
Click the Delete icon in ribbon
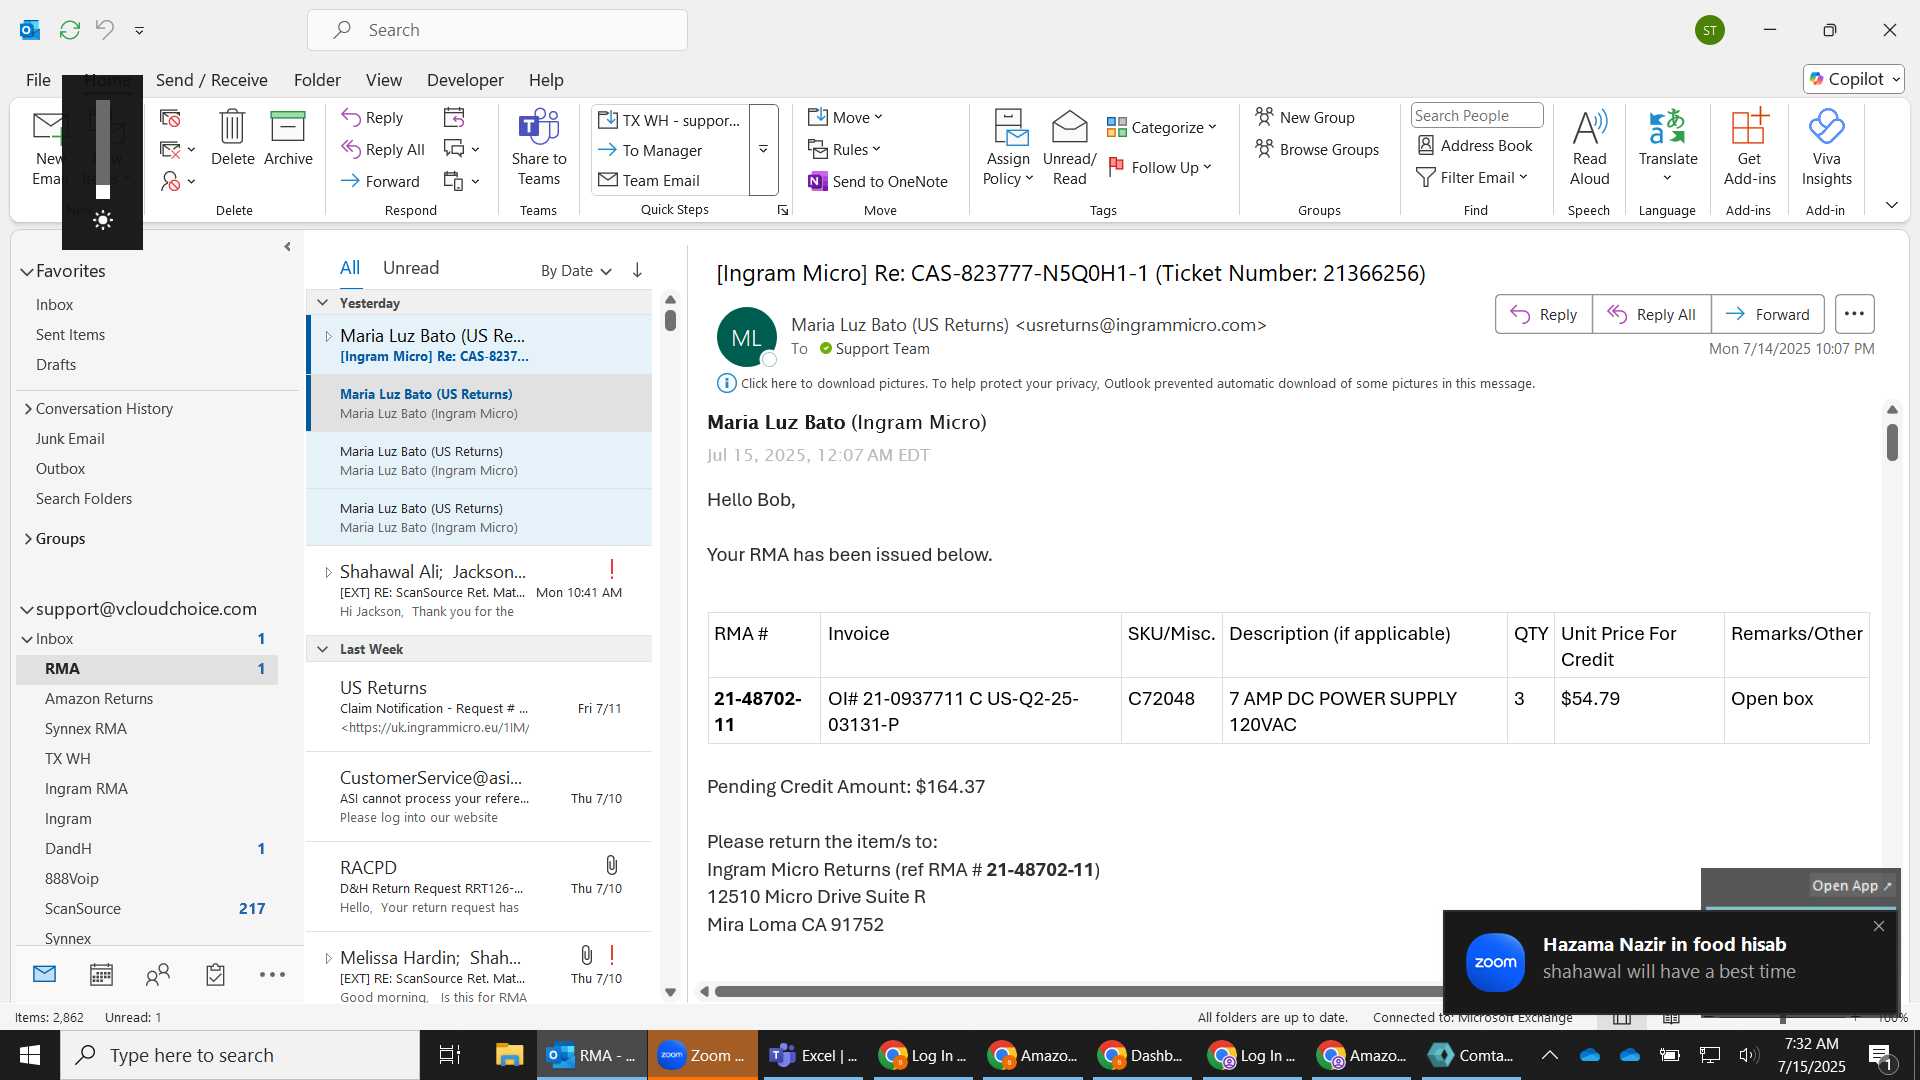[232, 138]
